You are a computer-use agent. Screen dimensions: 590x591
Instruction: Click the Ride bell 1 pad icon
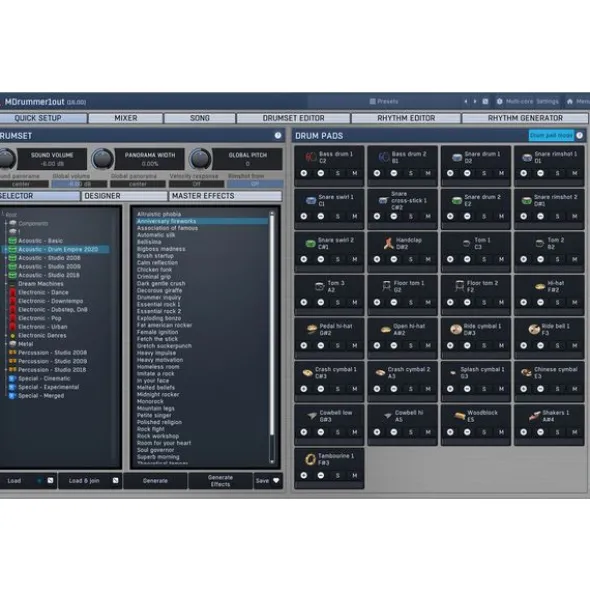[534, 329]
